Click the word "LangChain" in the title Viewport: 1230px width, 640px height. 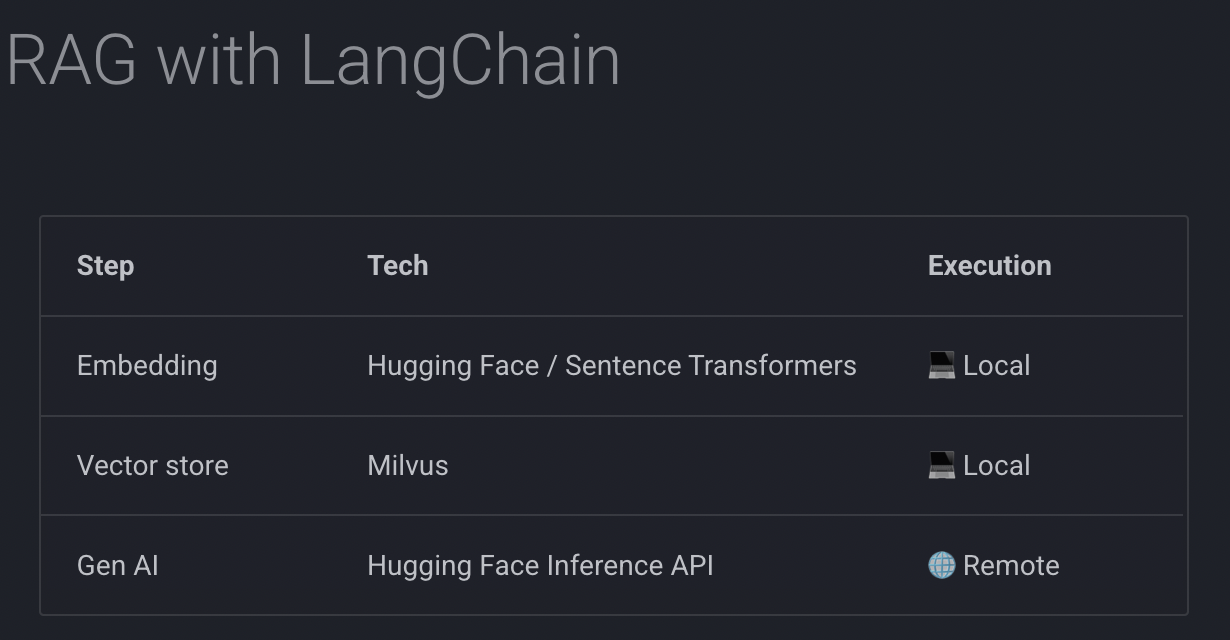[x=461, y=62]
